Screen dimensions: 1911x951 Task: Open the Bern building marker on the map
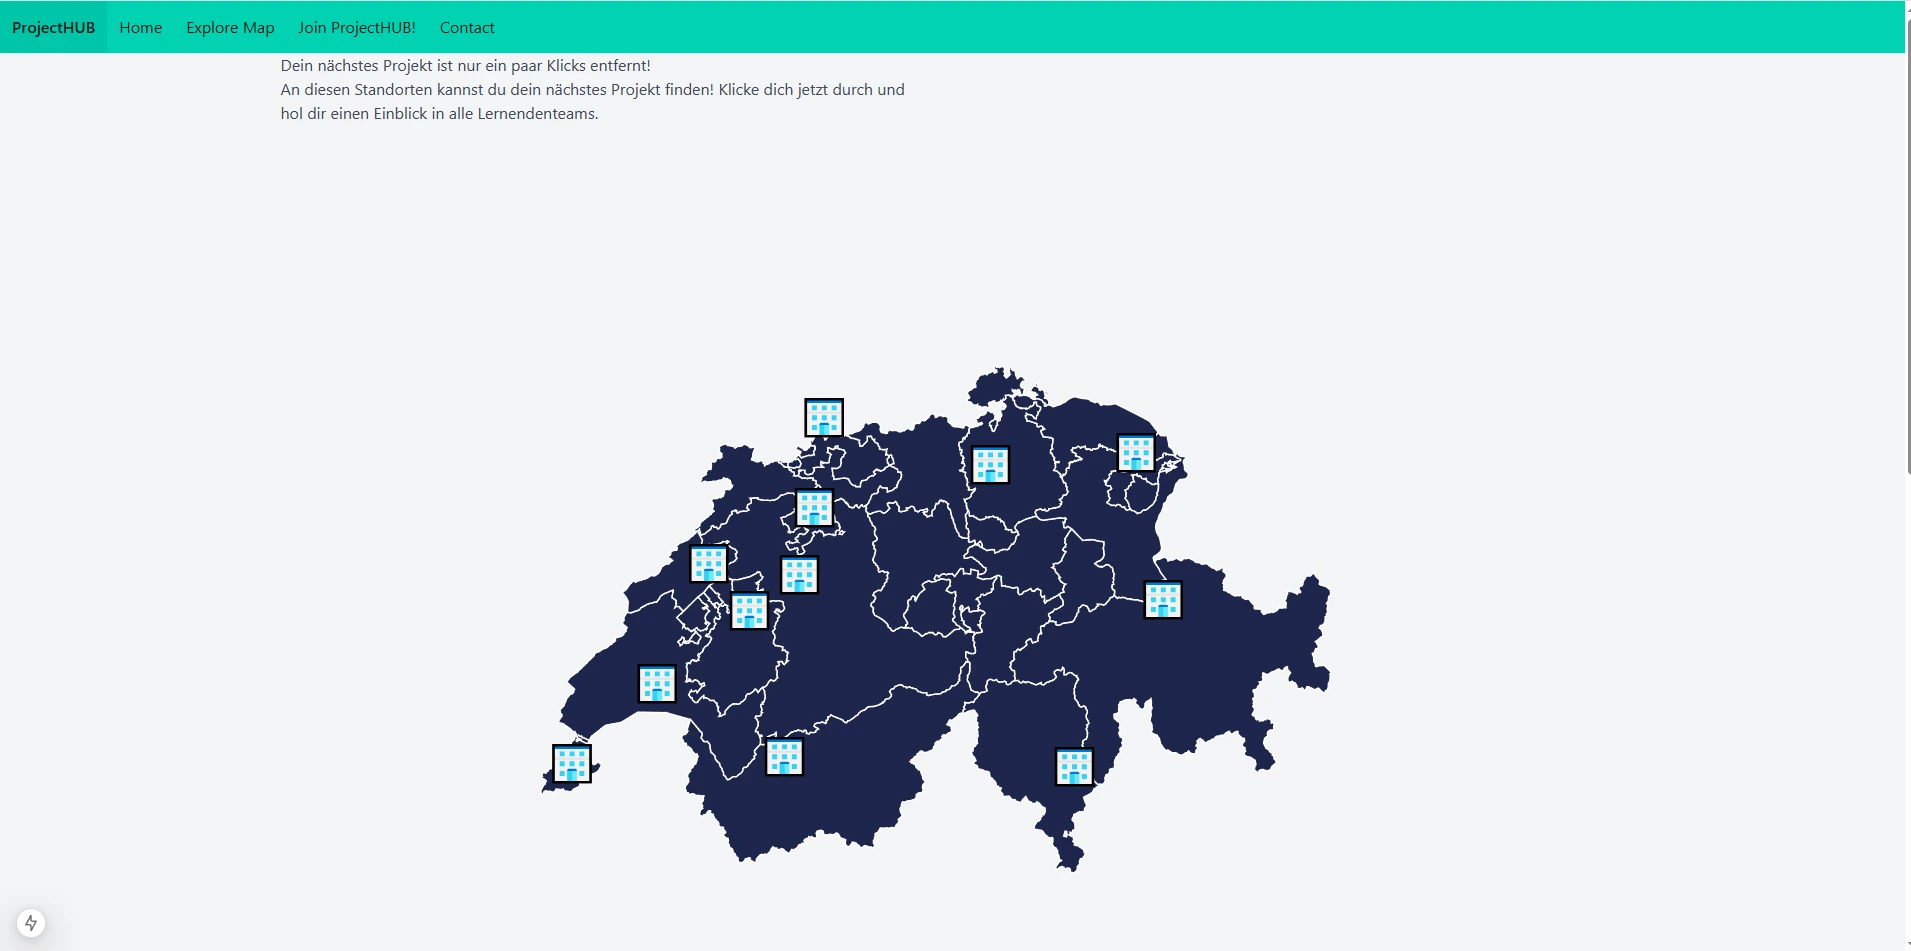[x=799, y=575]
